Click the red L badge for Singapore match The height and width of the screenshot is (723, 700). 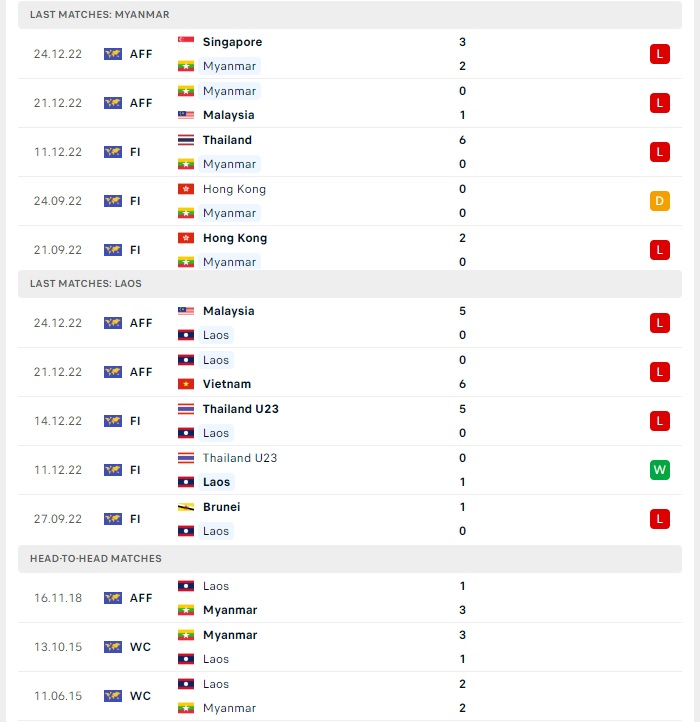click(x=659, y=54)
